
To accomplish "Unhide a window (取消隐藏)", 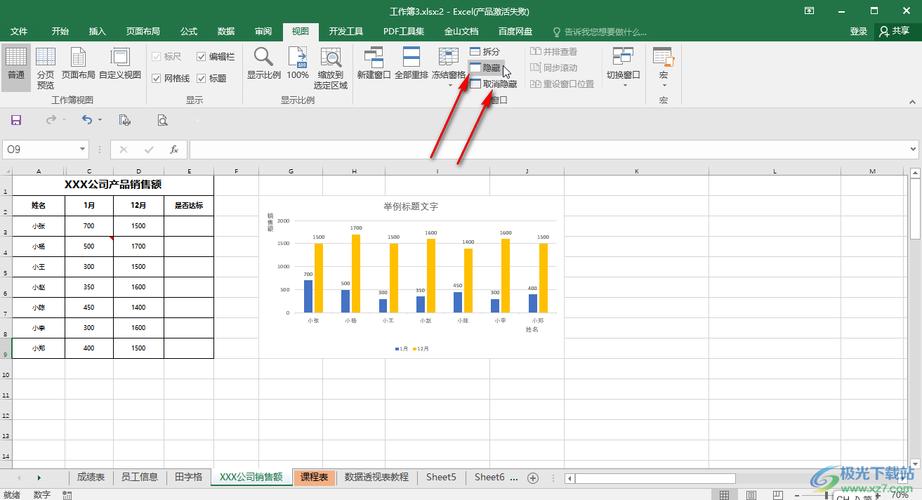I will click(493, 84).
